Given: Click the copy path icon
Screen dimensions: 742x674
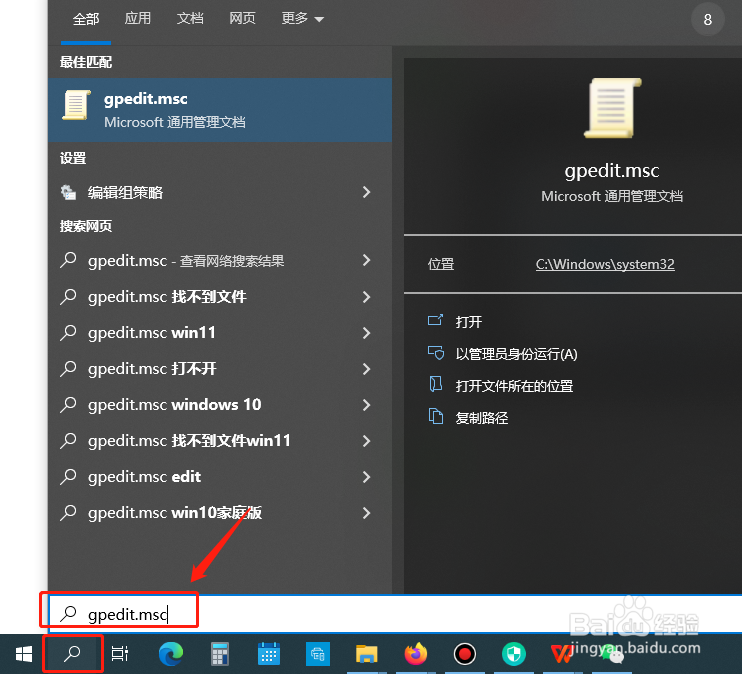Looking at the screenshot, I should (x=436, y=417).
